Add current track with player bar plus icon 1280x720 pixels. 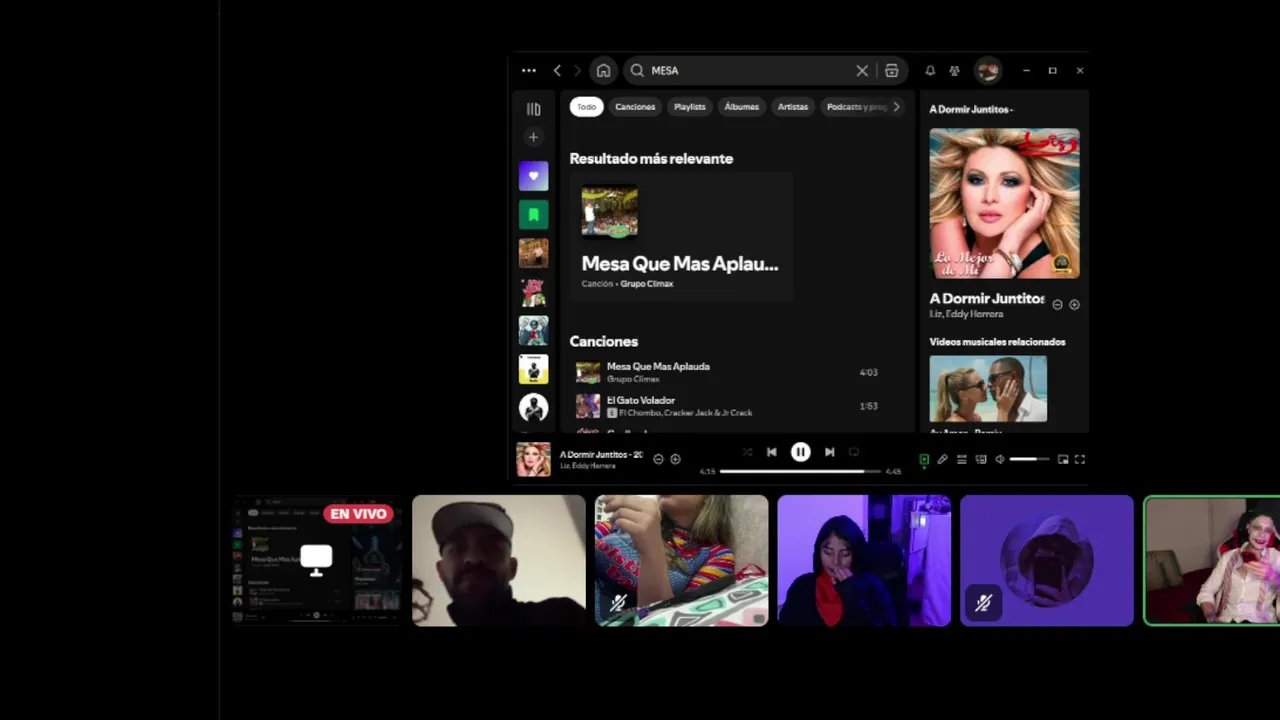point(675,459)
